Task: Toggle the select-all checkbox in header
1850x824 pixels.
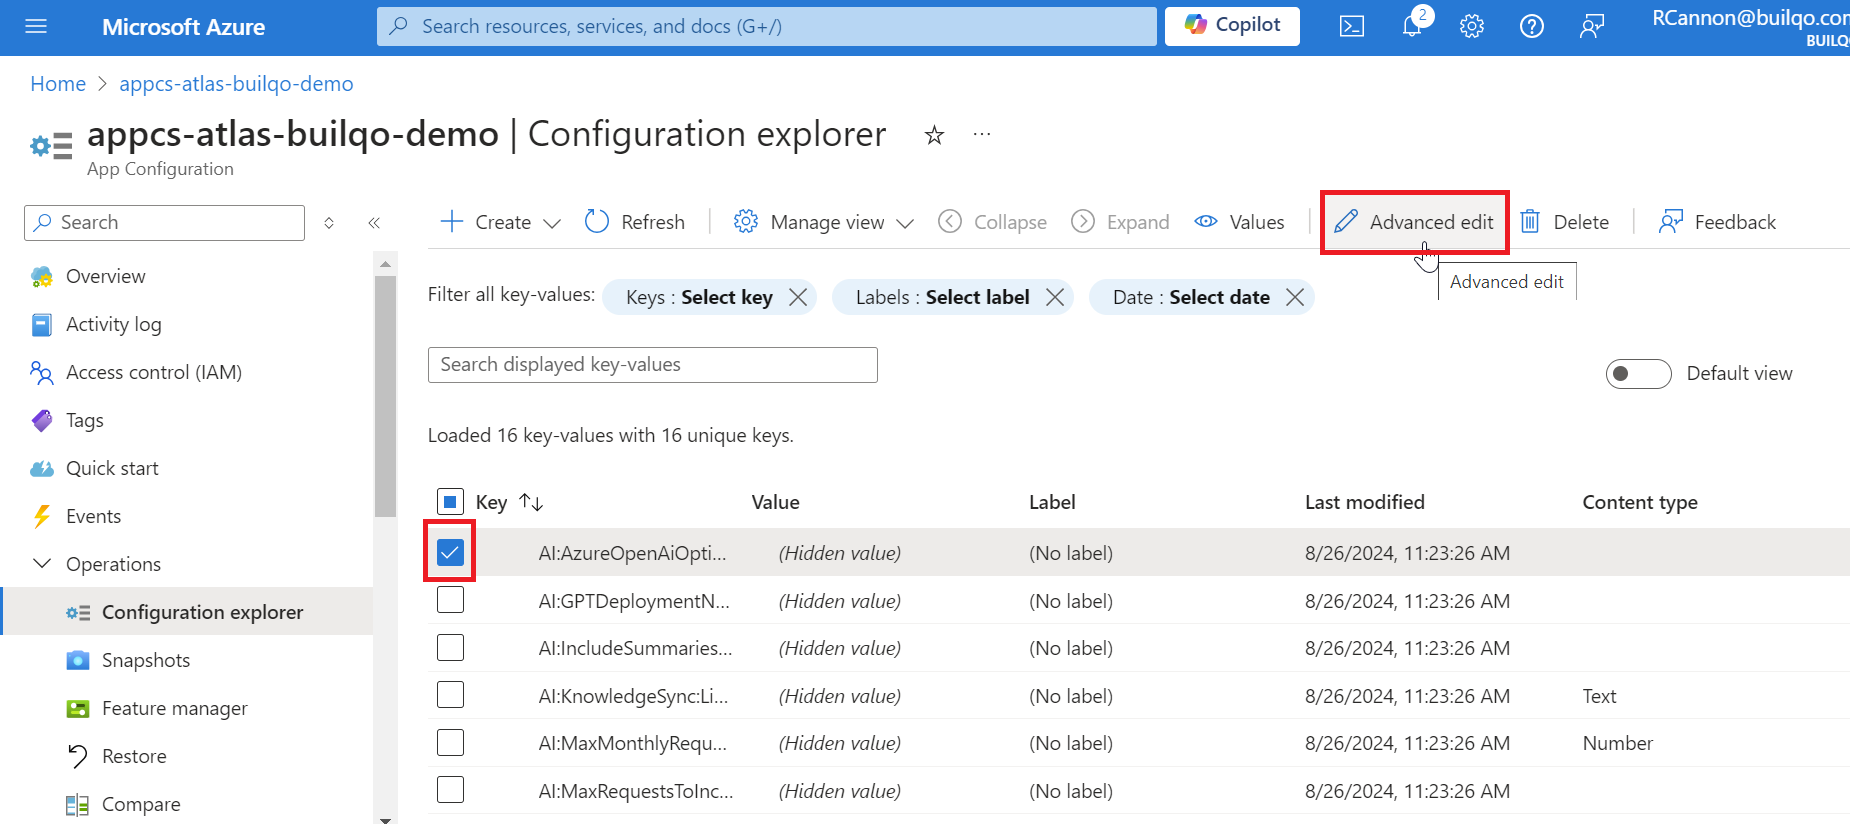Action: pyautogui.click(x=451, y=502)
